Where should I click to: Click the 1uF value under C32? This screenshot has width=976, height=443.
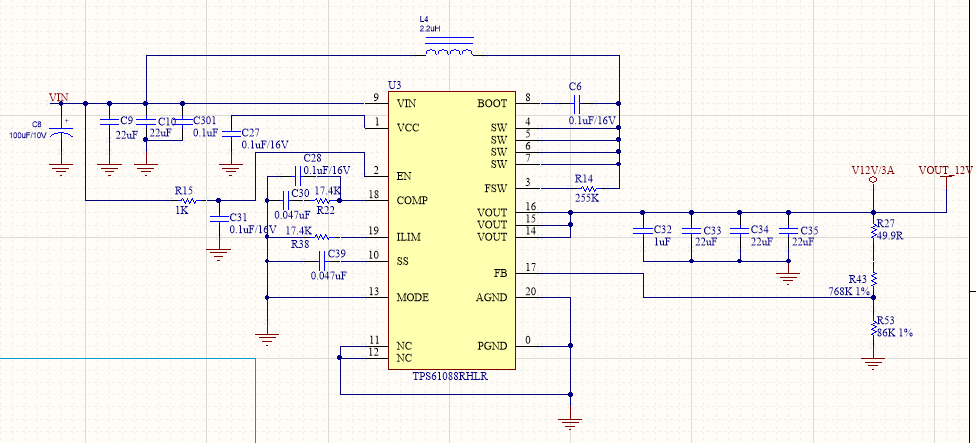[662, 241]
